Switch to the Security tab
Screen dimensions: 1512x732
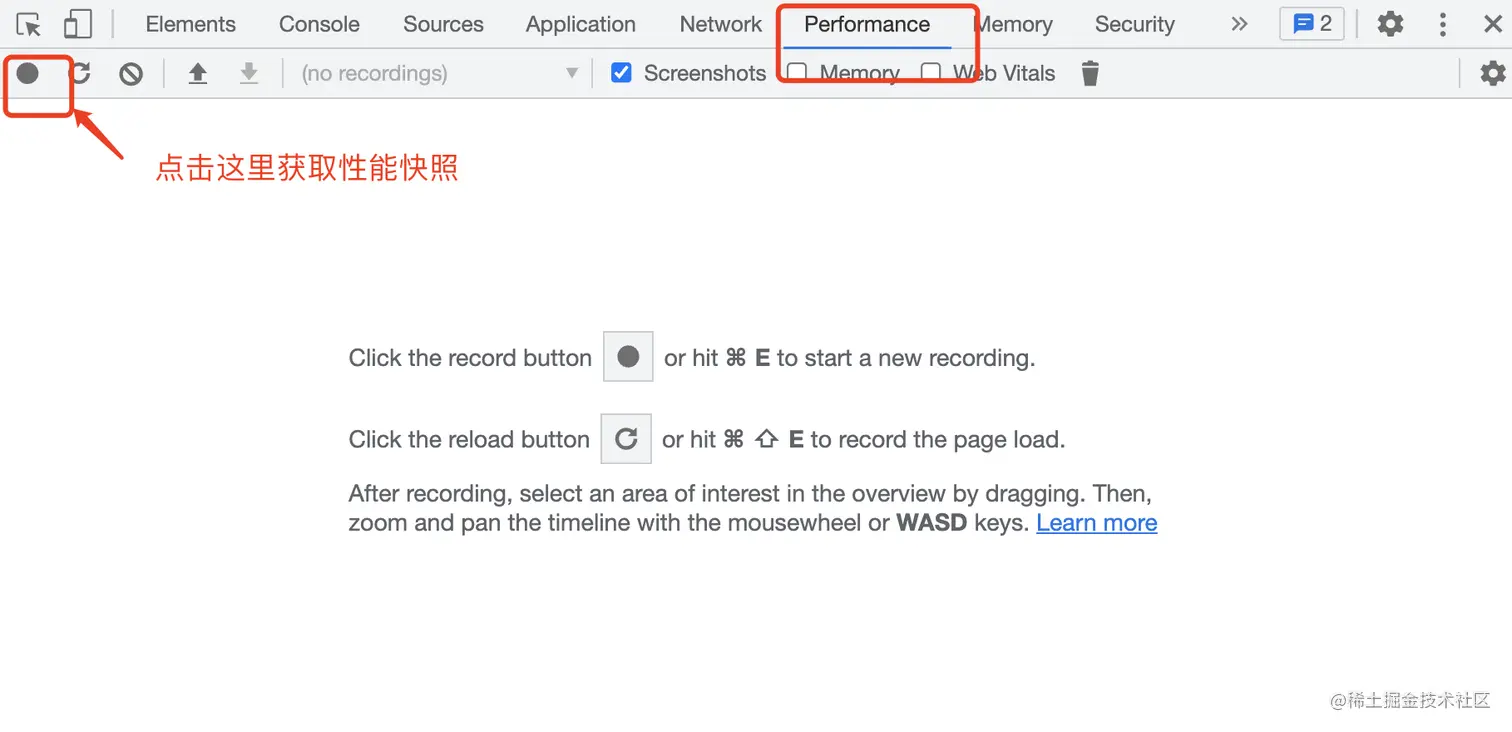1135,24
